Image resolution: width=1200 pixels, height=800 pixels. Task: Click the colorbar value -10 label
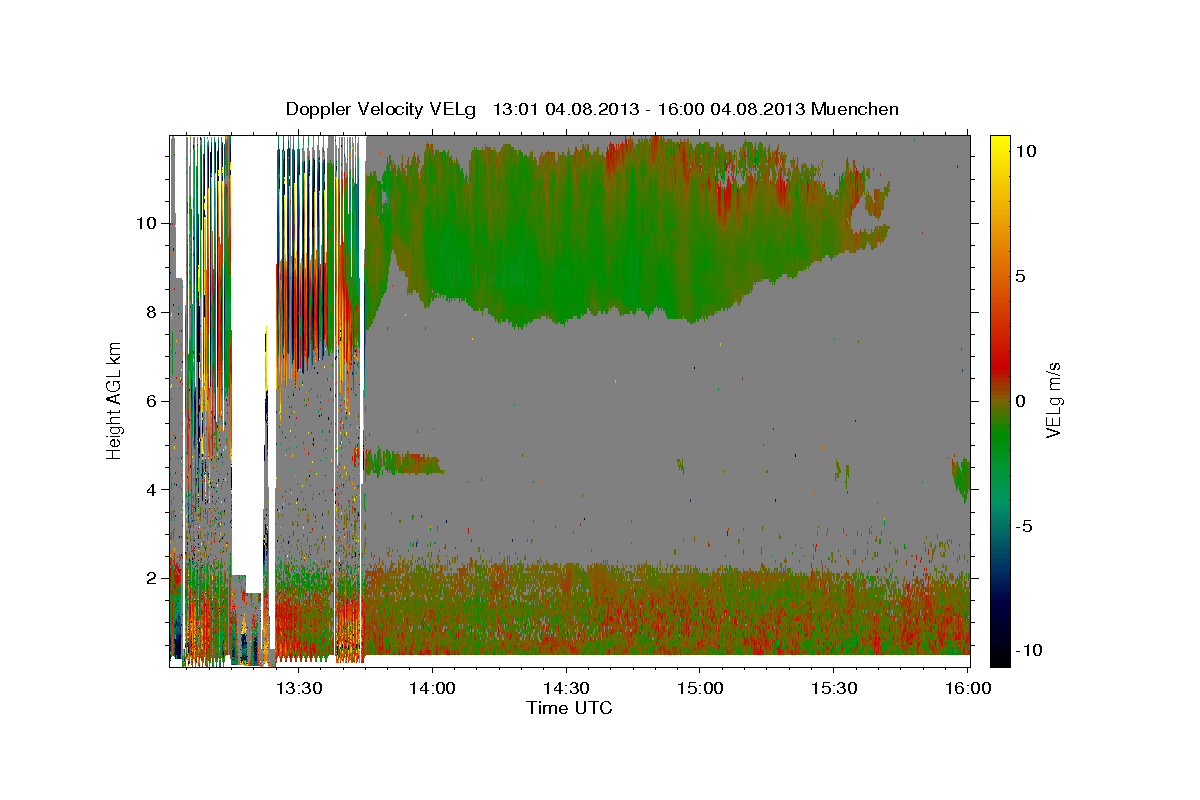pyautogui.click(x=1028, y=651)
